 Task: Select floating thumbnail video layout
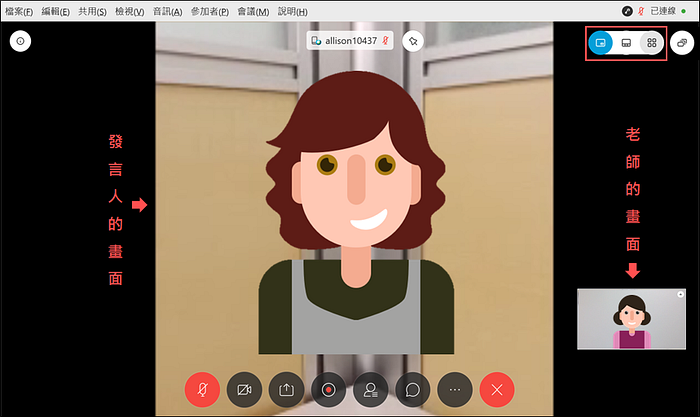pyautogui.click(x=600, y=43)
